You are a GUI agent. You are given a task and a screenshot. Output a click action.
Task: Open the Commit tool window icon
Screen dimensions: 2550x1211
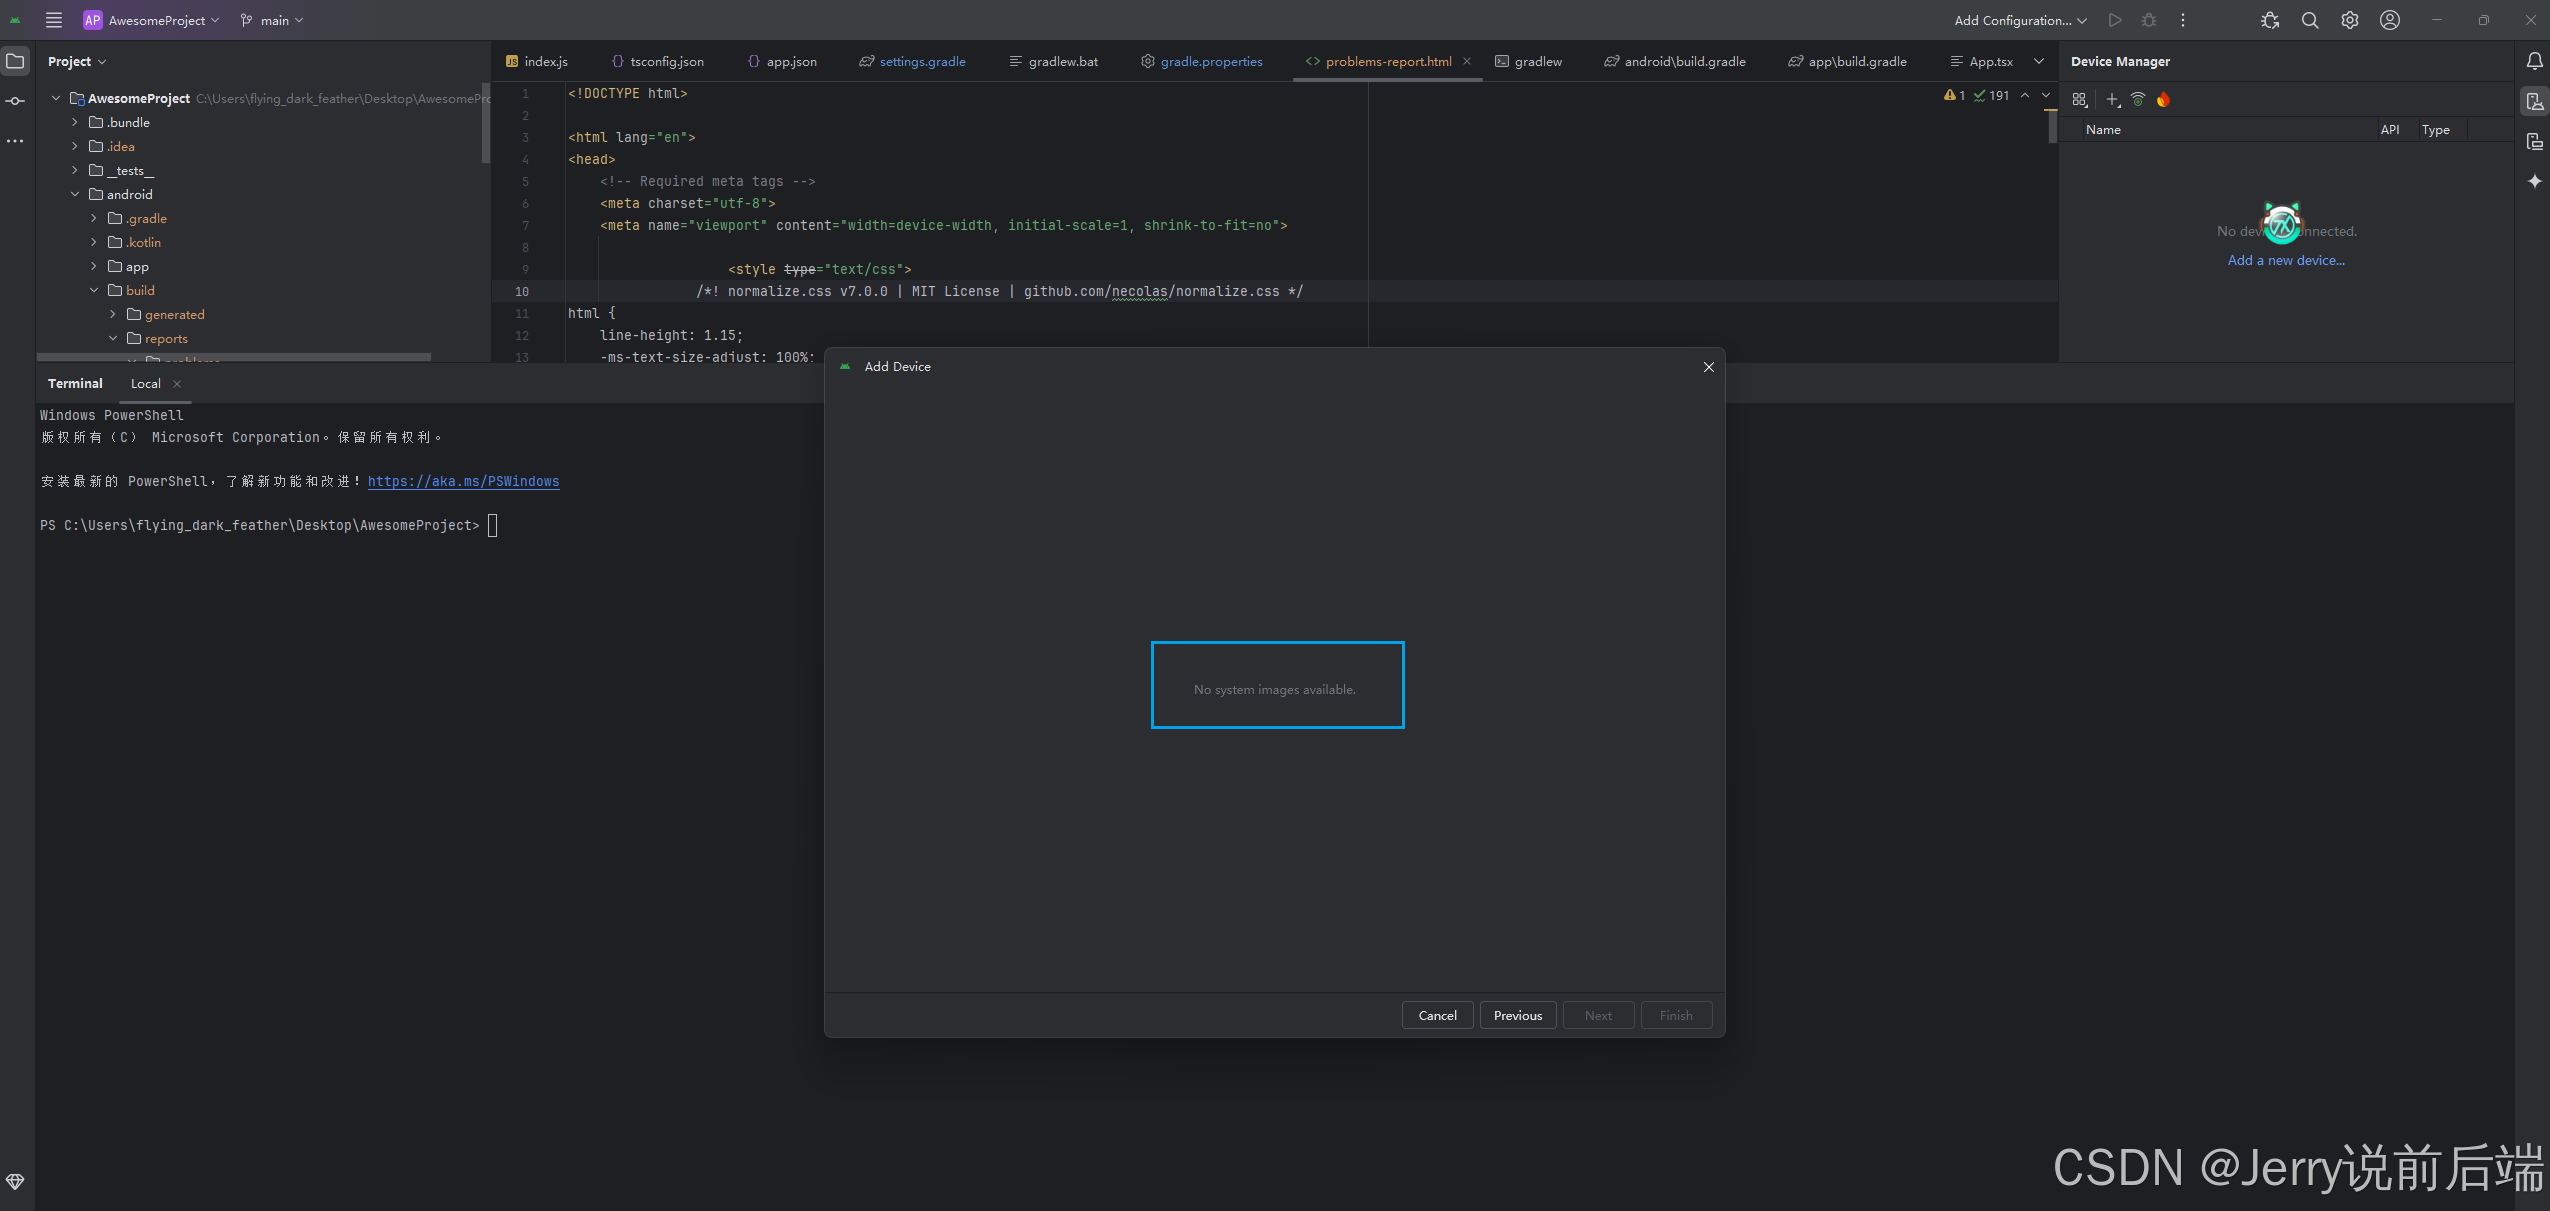pyautogui.click(x=15, y=101)
